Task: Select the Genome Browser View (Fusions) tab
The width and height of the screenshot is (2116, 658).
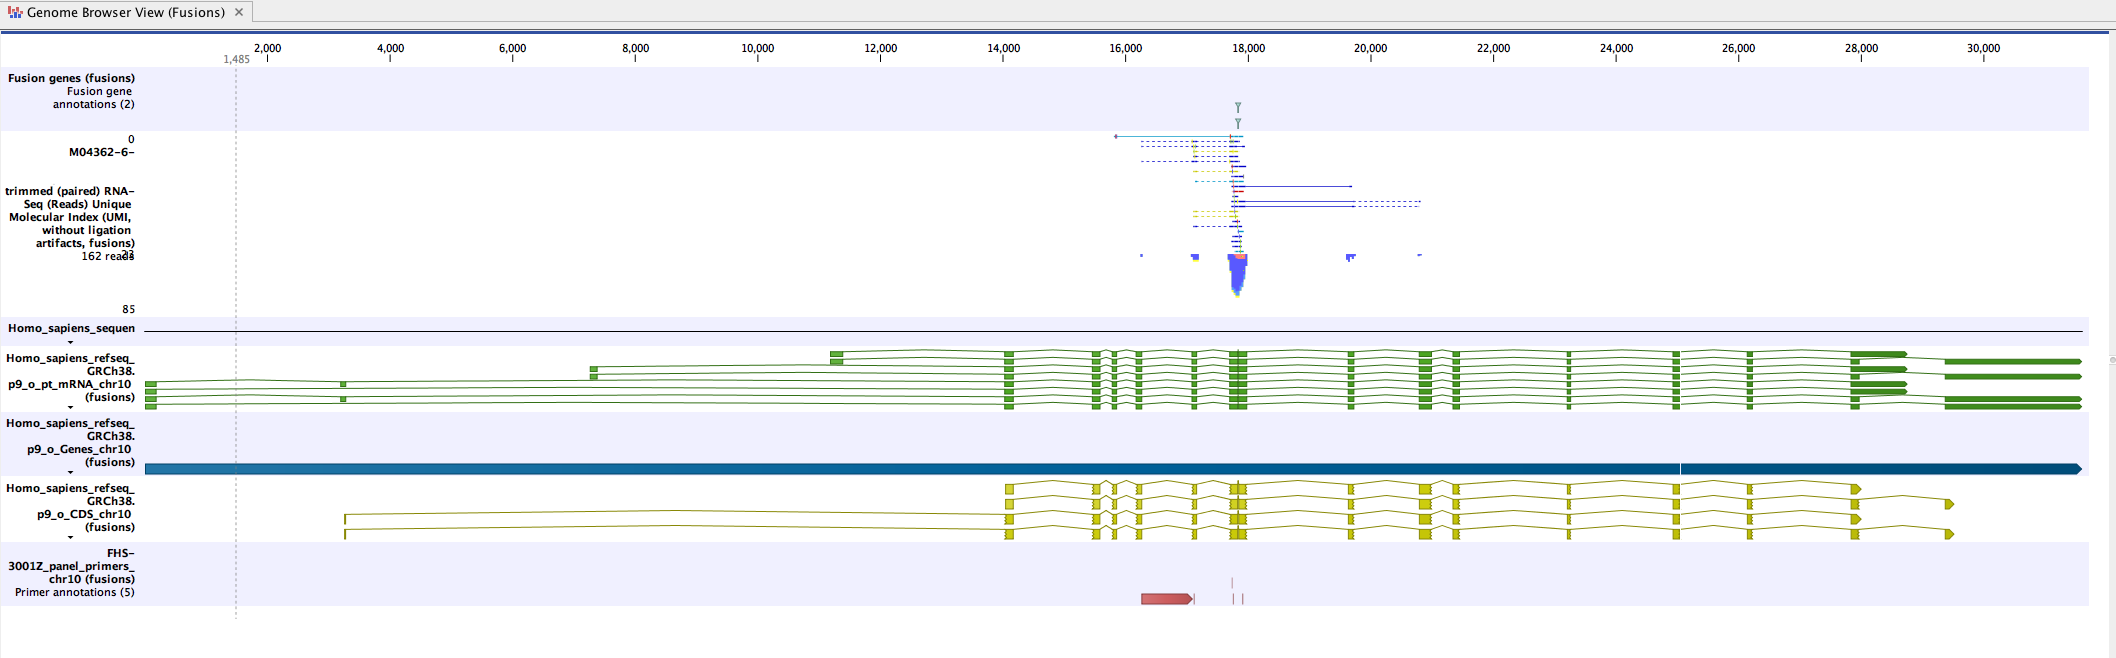Action: (x=125, y=13)
